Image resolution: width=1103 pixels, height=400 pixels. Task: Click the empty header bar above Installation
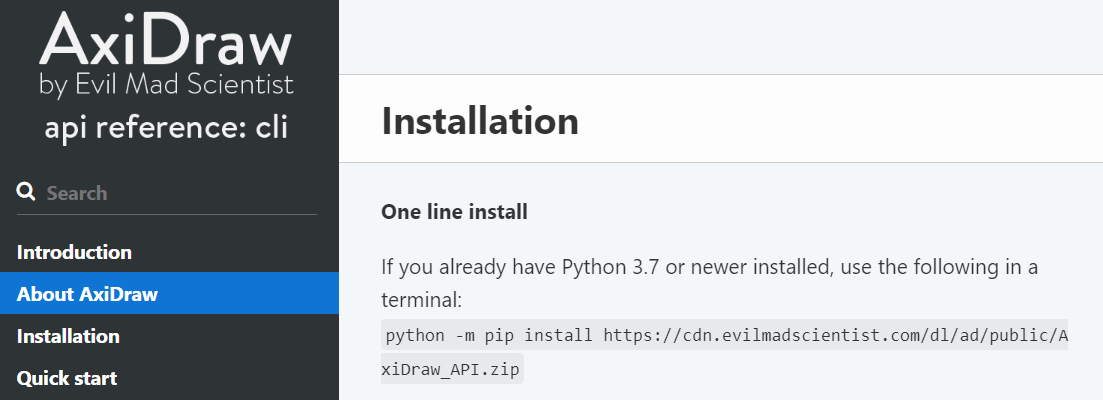(x=720, y=37)
